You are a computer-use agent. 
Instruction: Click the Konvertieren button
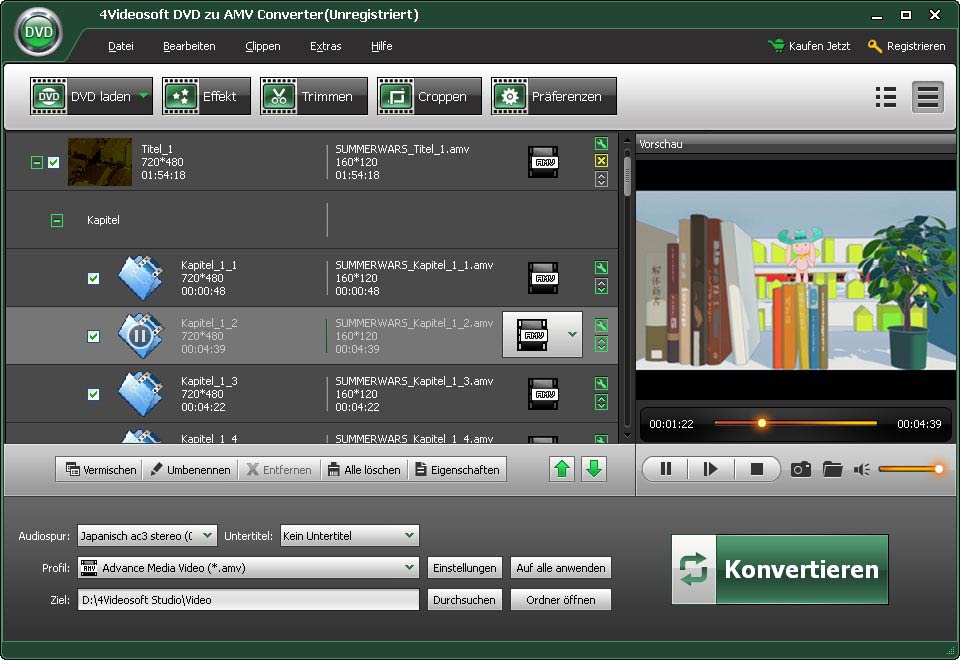click(780, 570)
